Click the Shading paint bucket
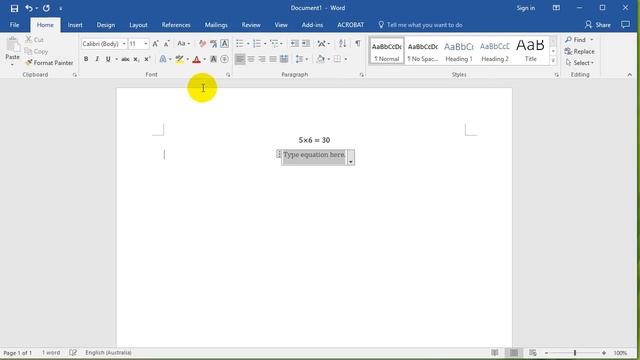The width and height of the screenshot is (640, 360). pyautogui.click(x=321, y=59)
